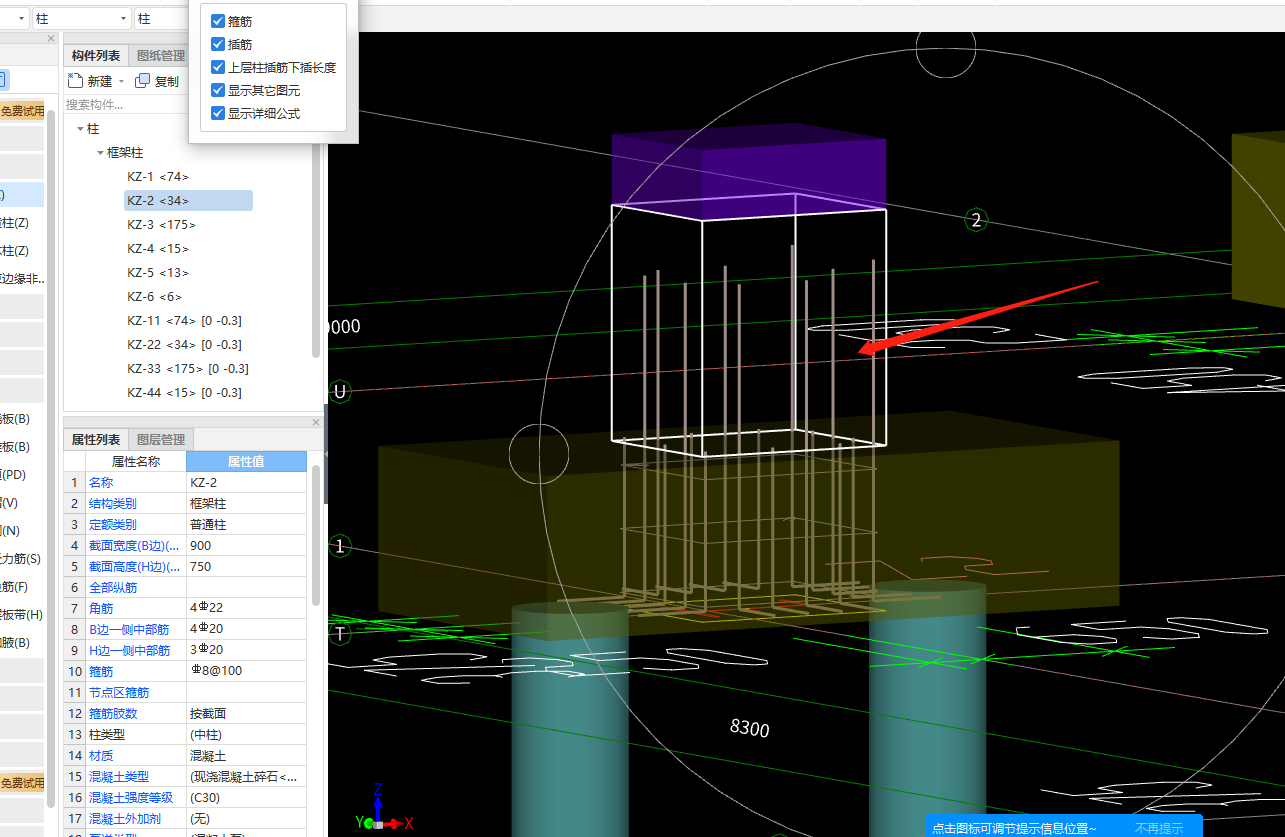
Task: Click the H边一侧中部筋 value 3Φ20
Action: tap(246, 651)
